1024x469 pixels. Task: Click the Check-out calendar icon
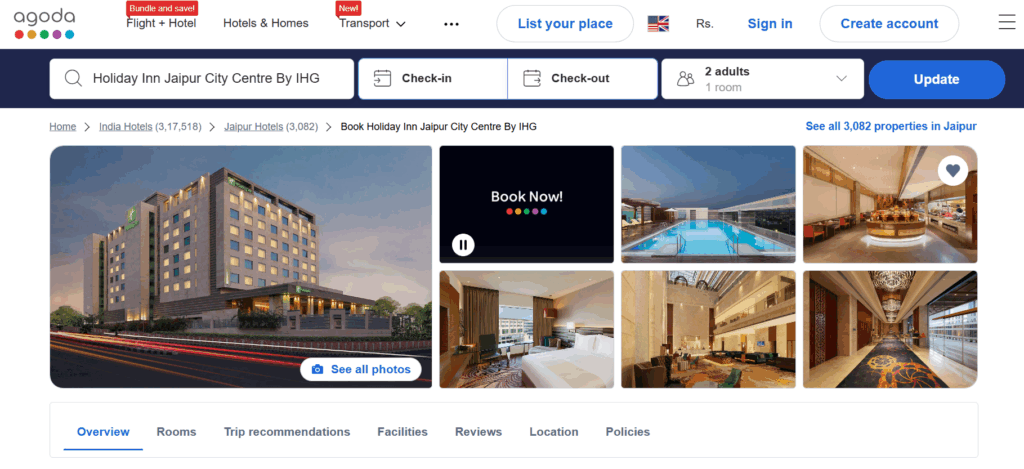(x=532, y=78)
